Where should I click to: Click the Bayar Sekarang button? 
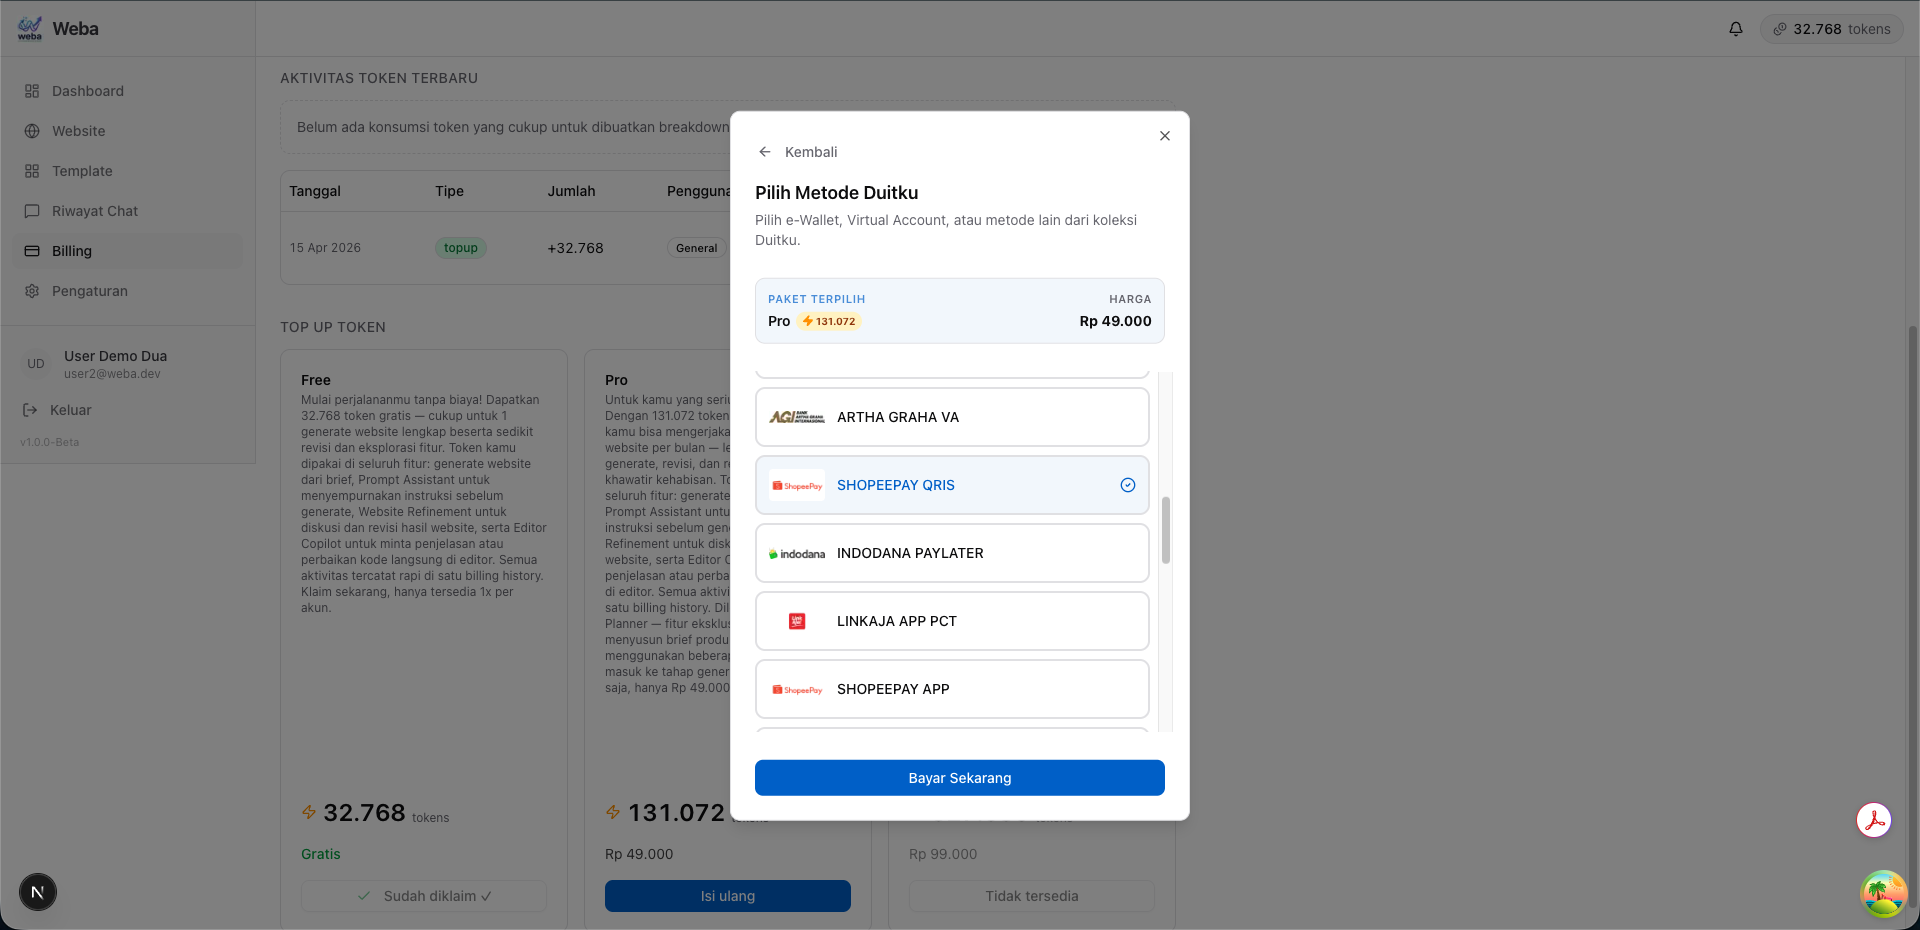960,778
